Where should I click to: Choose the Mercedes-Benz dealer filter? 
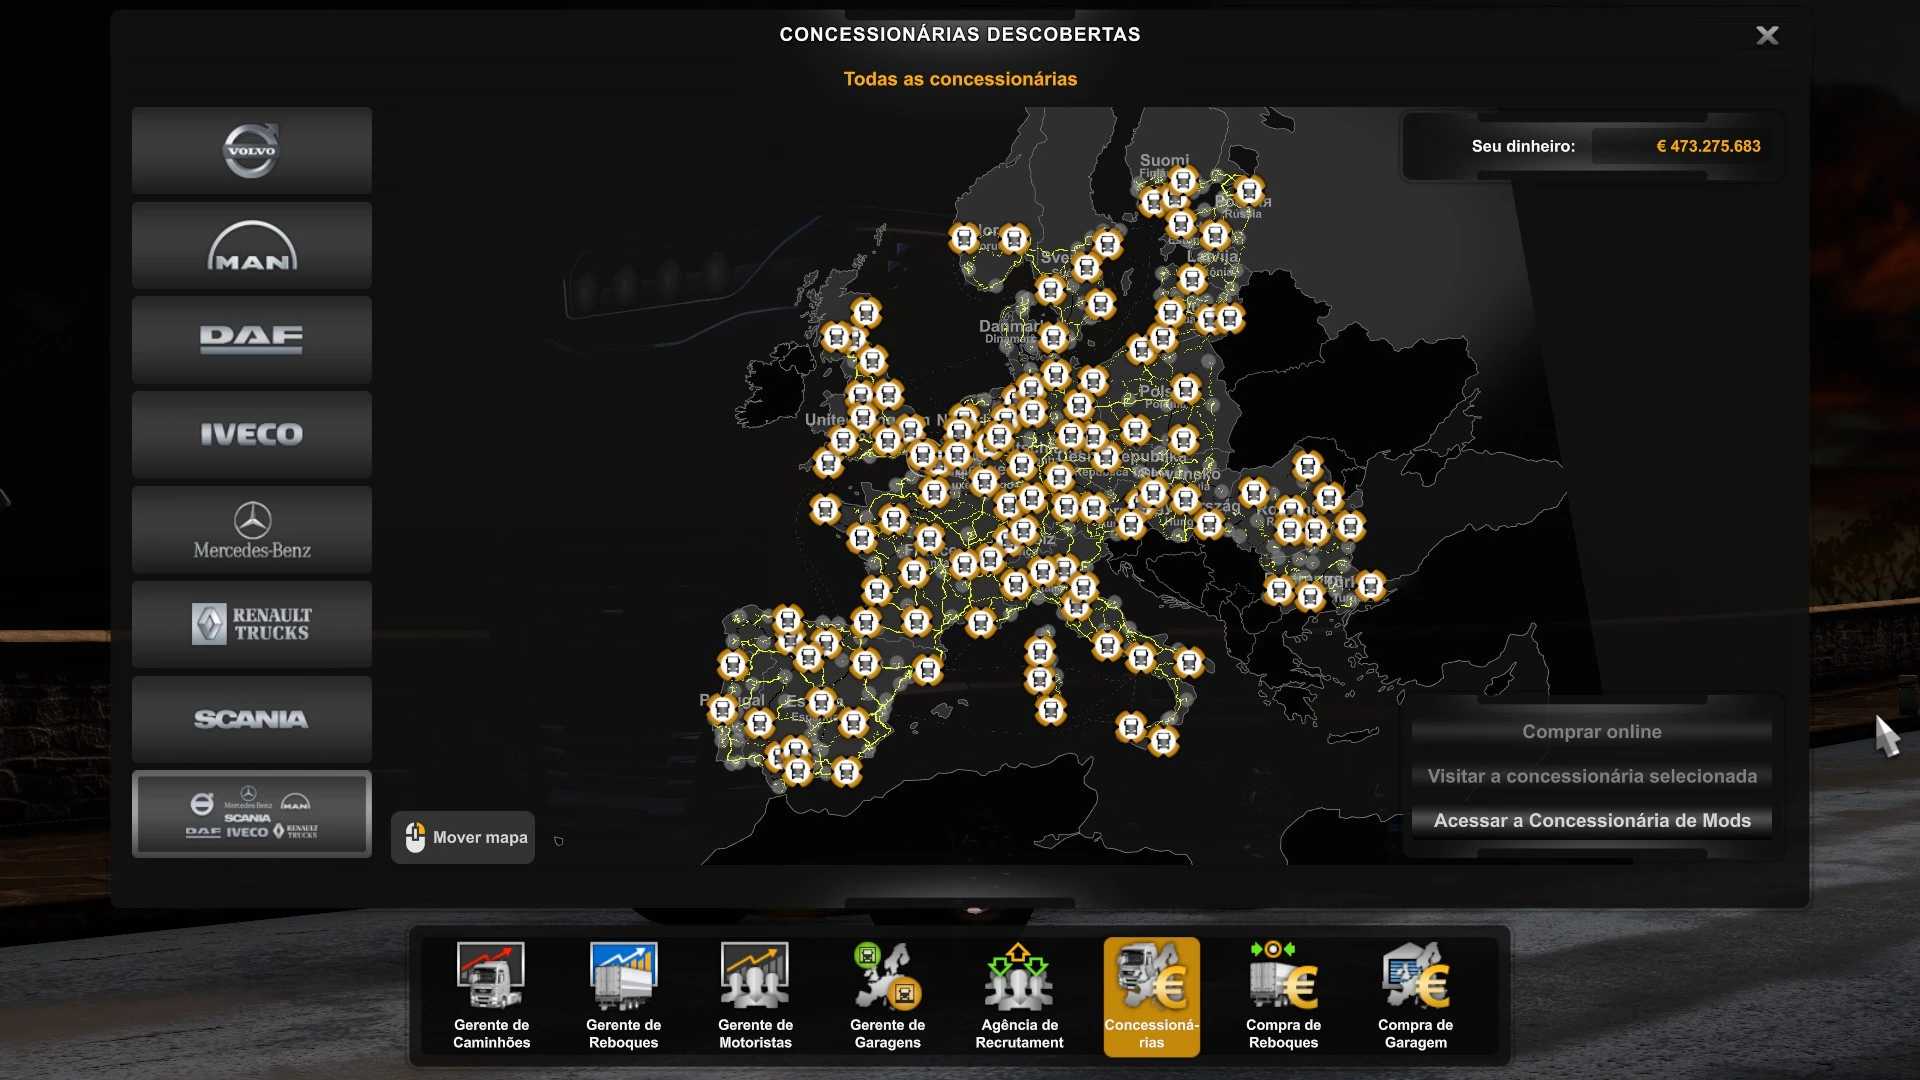pos(251,530)
